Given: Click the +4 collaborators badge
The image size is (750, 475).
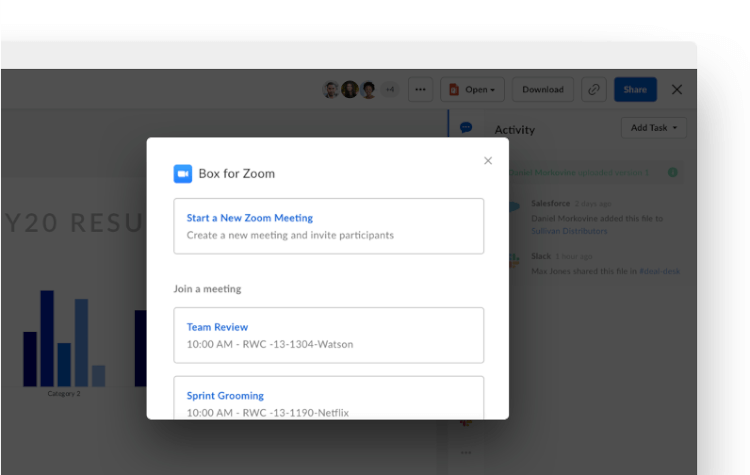Looking at the screenshot, I should pos(390,90).
